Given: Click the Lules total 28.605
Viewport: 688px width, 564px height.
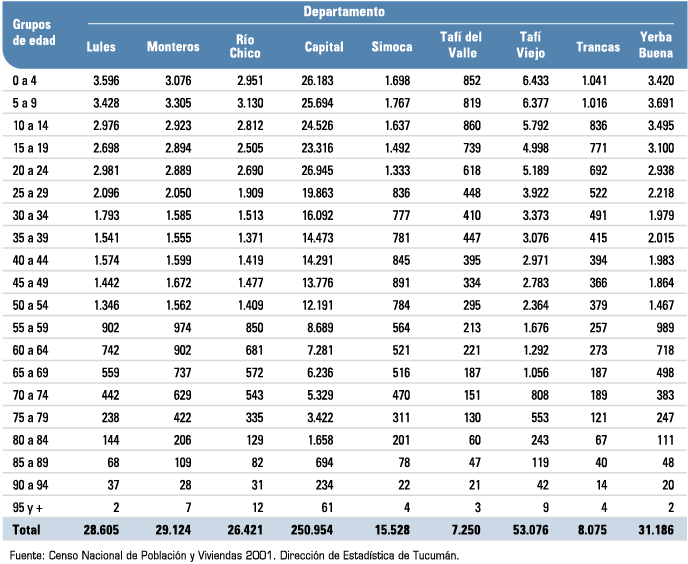Looking at the screenshot, I should [101, 530].
